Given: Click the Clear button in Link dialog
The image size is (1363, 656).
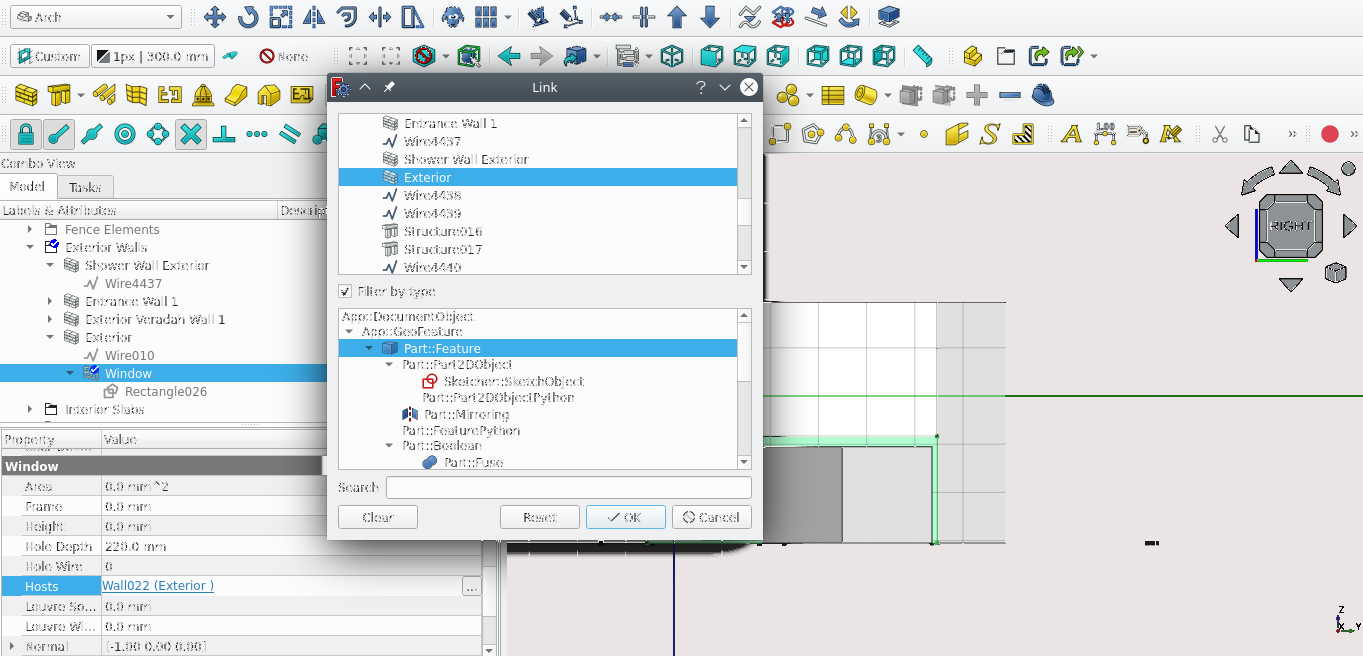Looking at the screenshot, I should [377, 517].
